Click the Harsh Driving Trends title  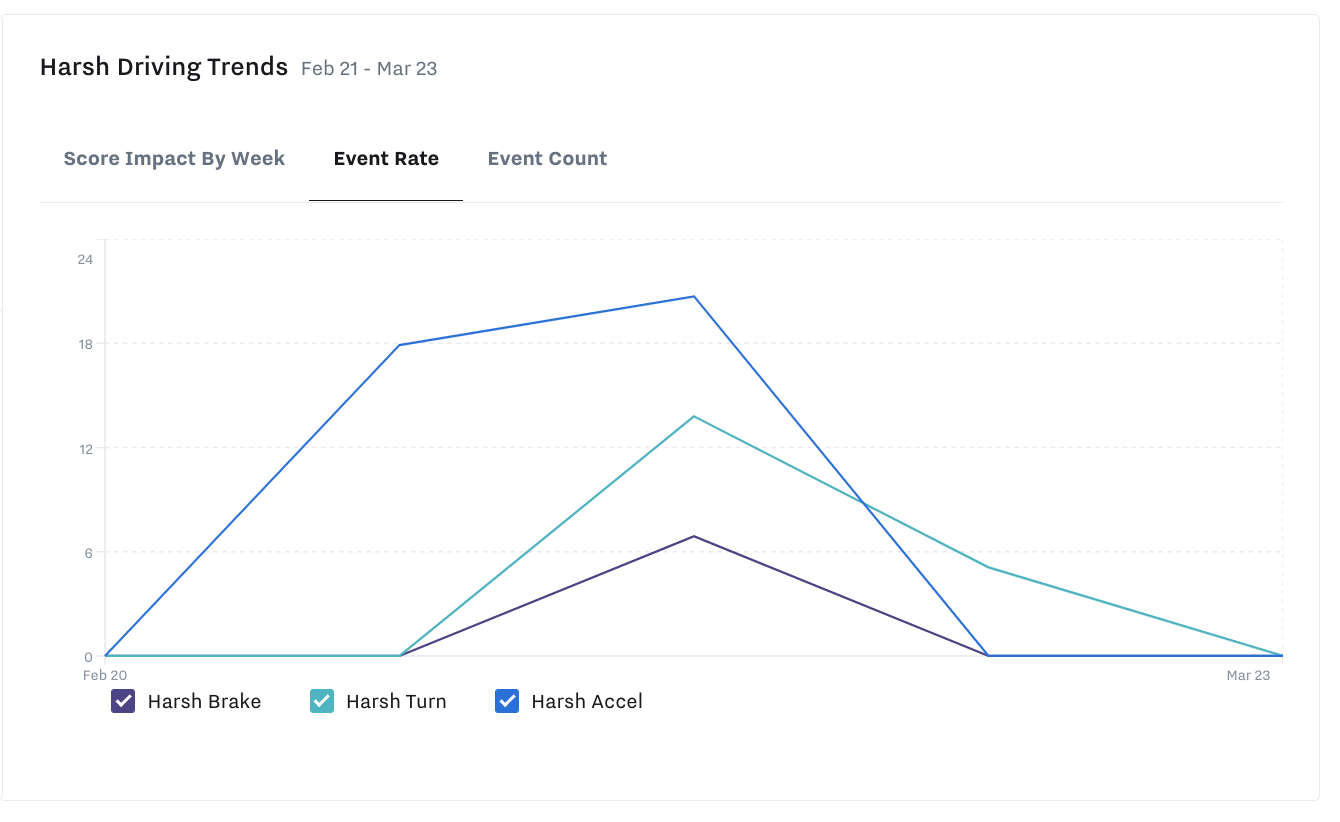(164, 67)
